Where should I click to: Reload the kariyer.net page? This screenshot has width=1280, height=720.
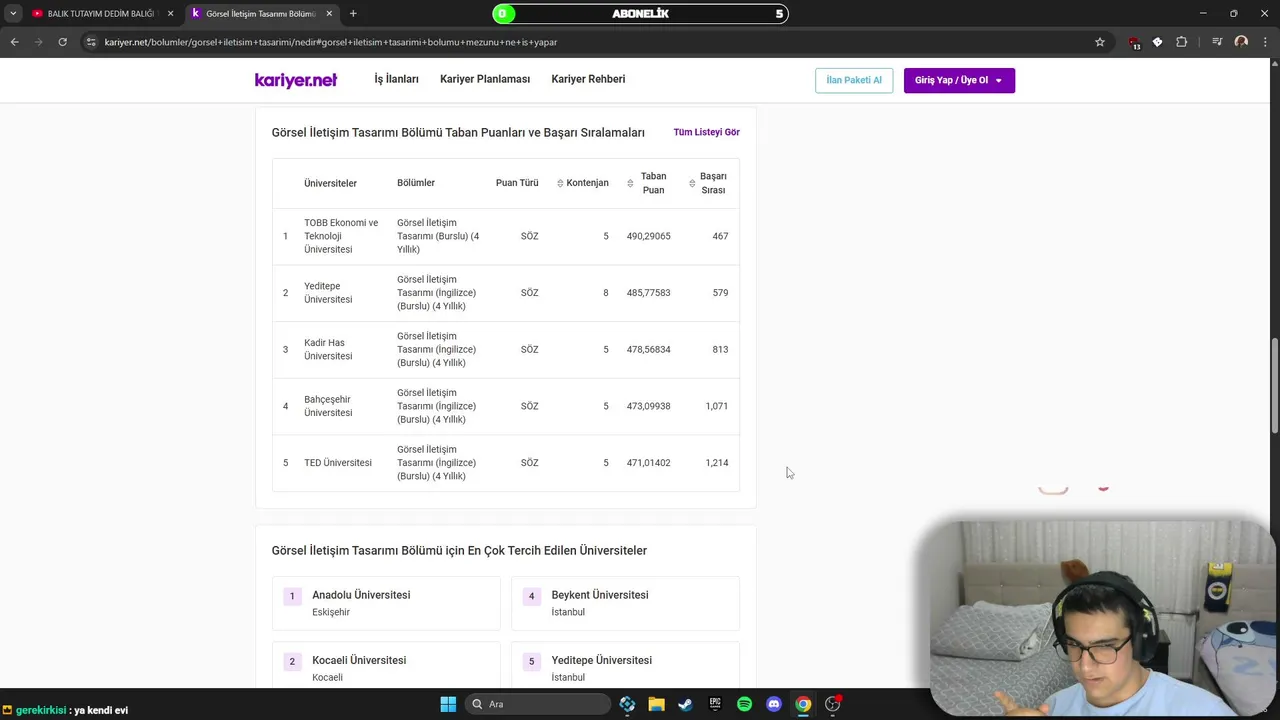62,42
